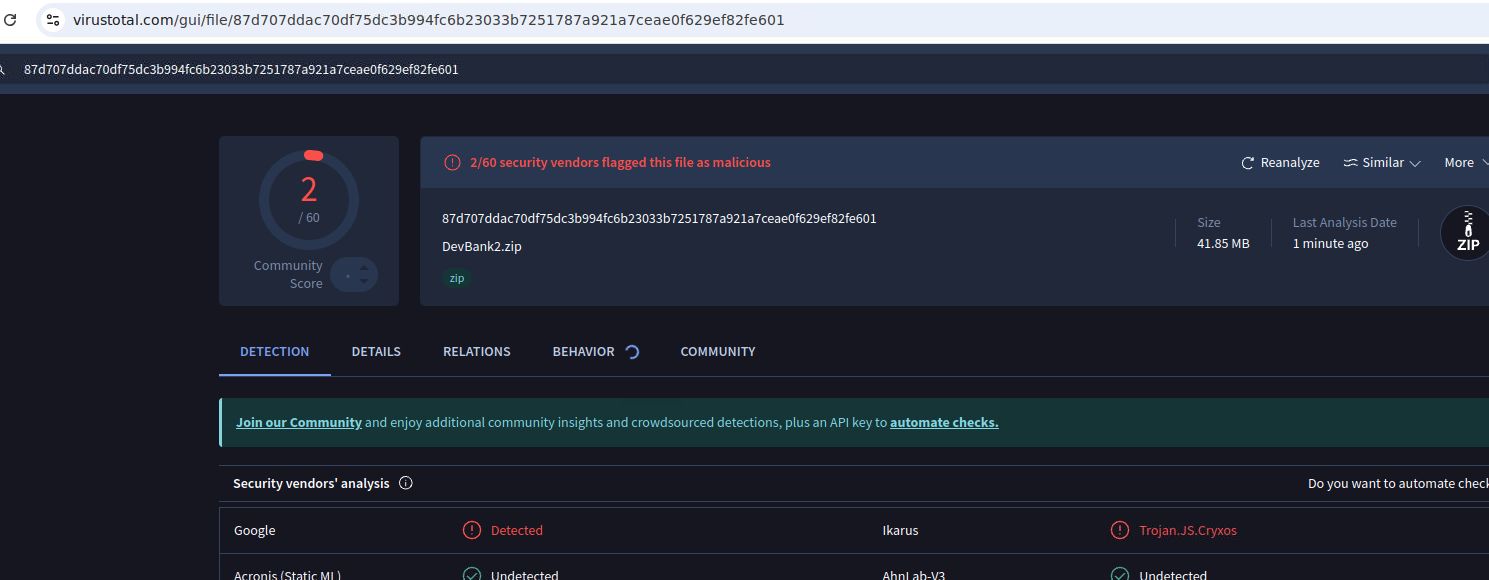
Task: Focus the browser address bar with the virustotal URL
Action: 762,20
